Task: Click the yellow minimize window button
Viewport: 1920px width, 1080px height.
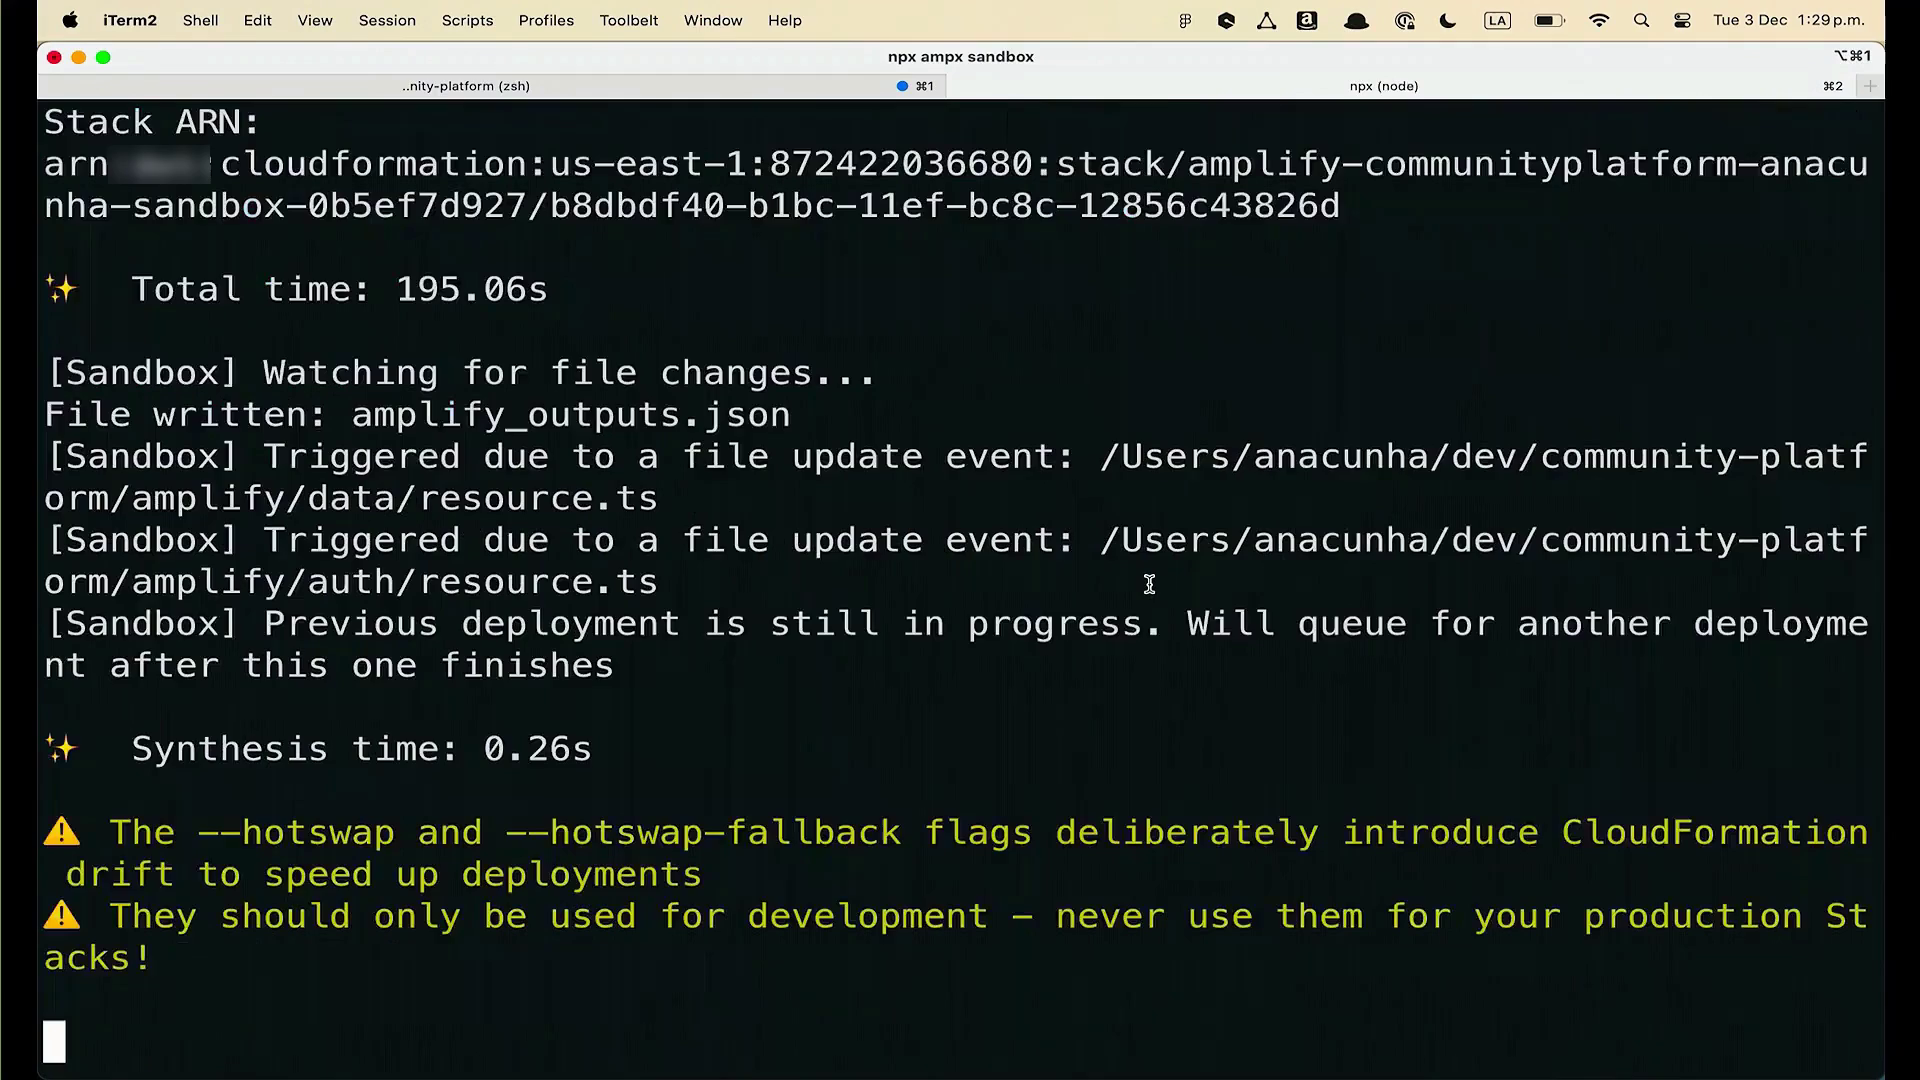Action: pyautogui.click(x=79, y=57)
